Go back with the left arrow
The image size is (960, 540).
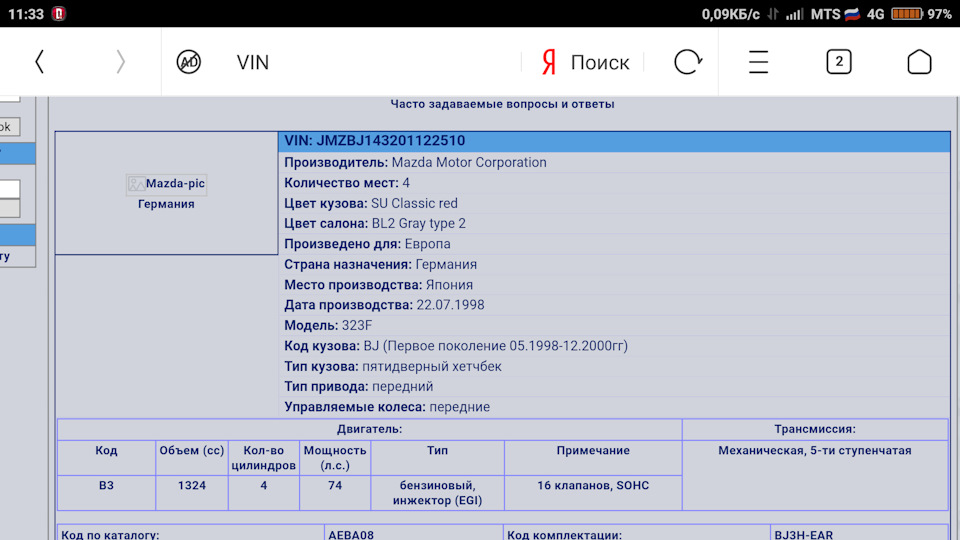click(x=40, y=62)
